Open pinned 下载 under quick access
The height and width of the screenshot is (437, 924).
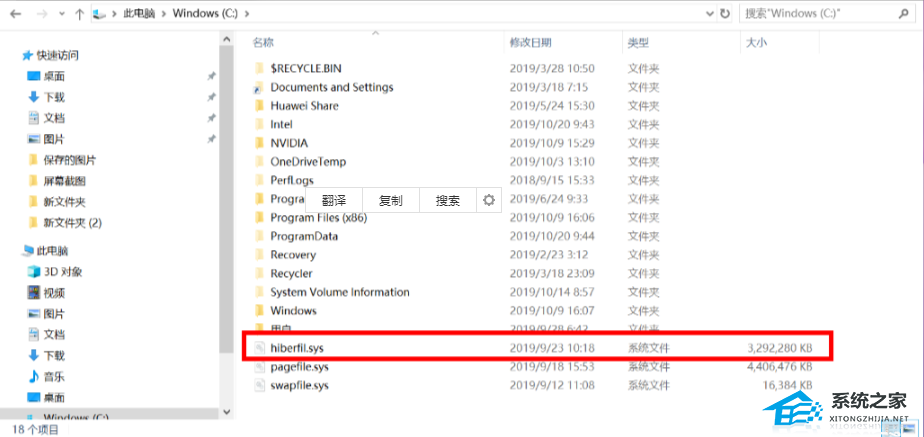coord(54,97)
